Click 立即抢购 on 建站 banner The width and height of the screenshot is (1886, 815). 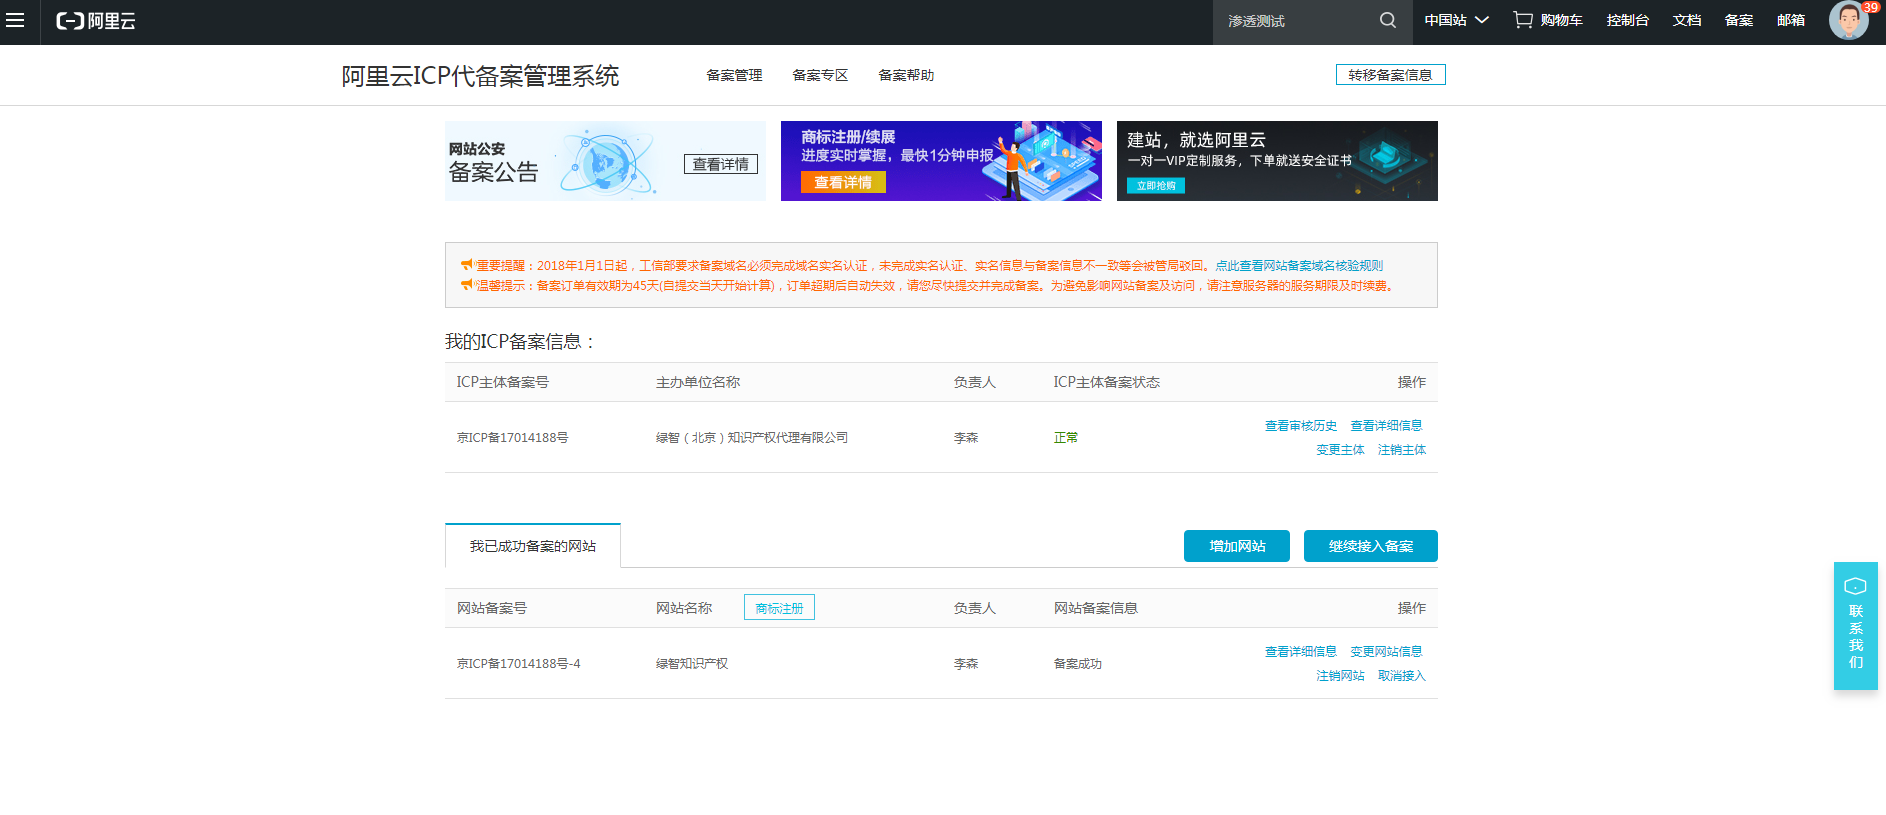pos(1156,185)
